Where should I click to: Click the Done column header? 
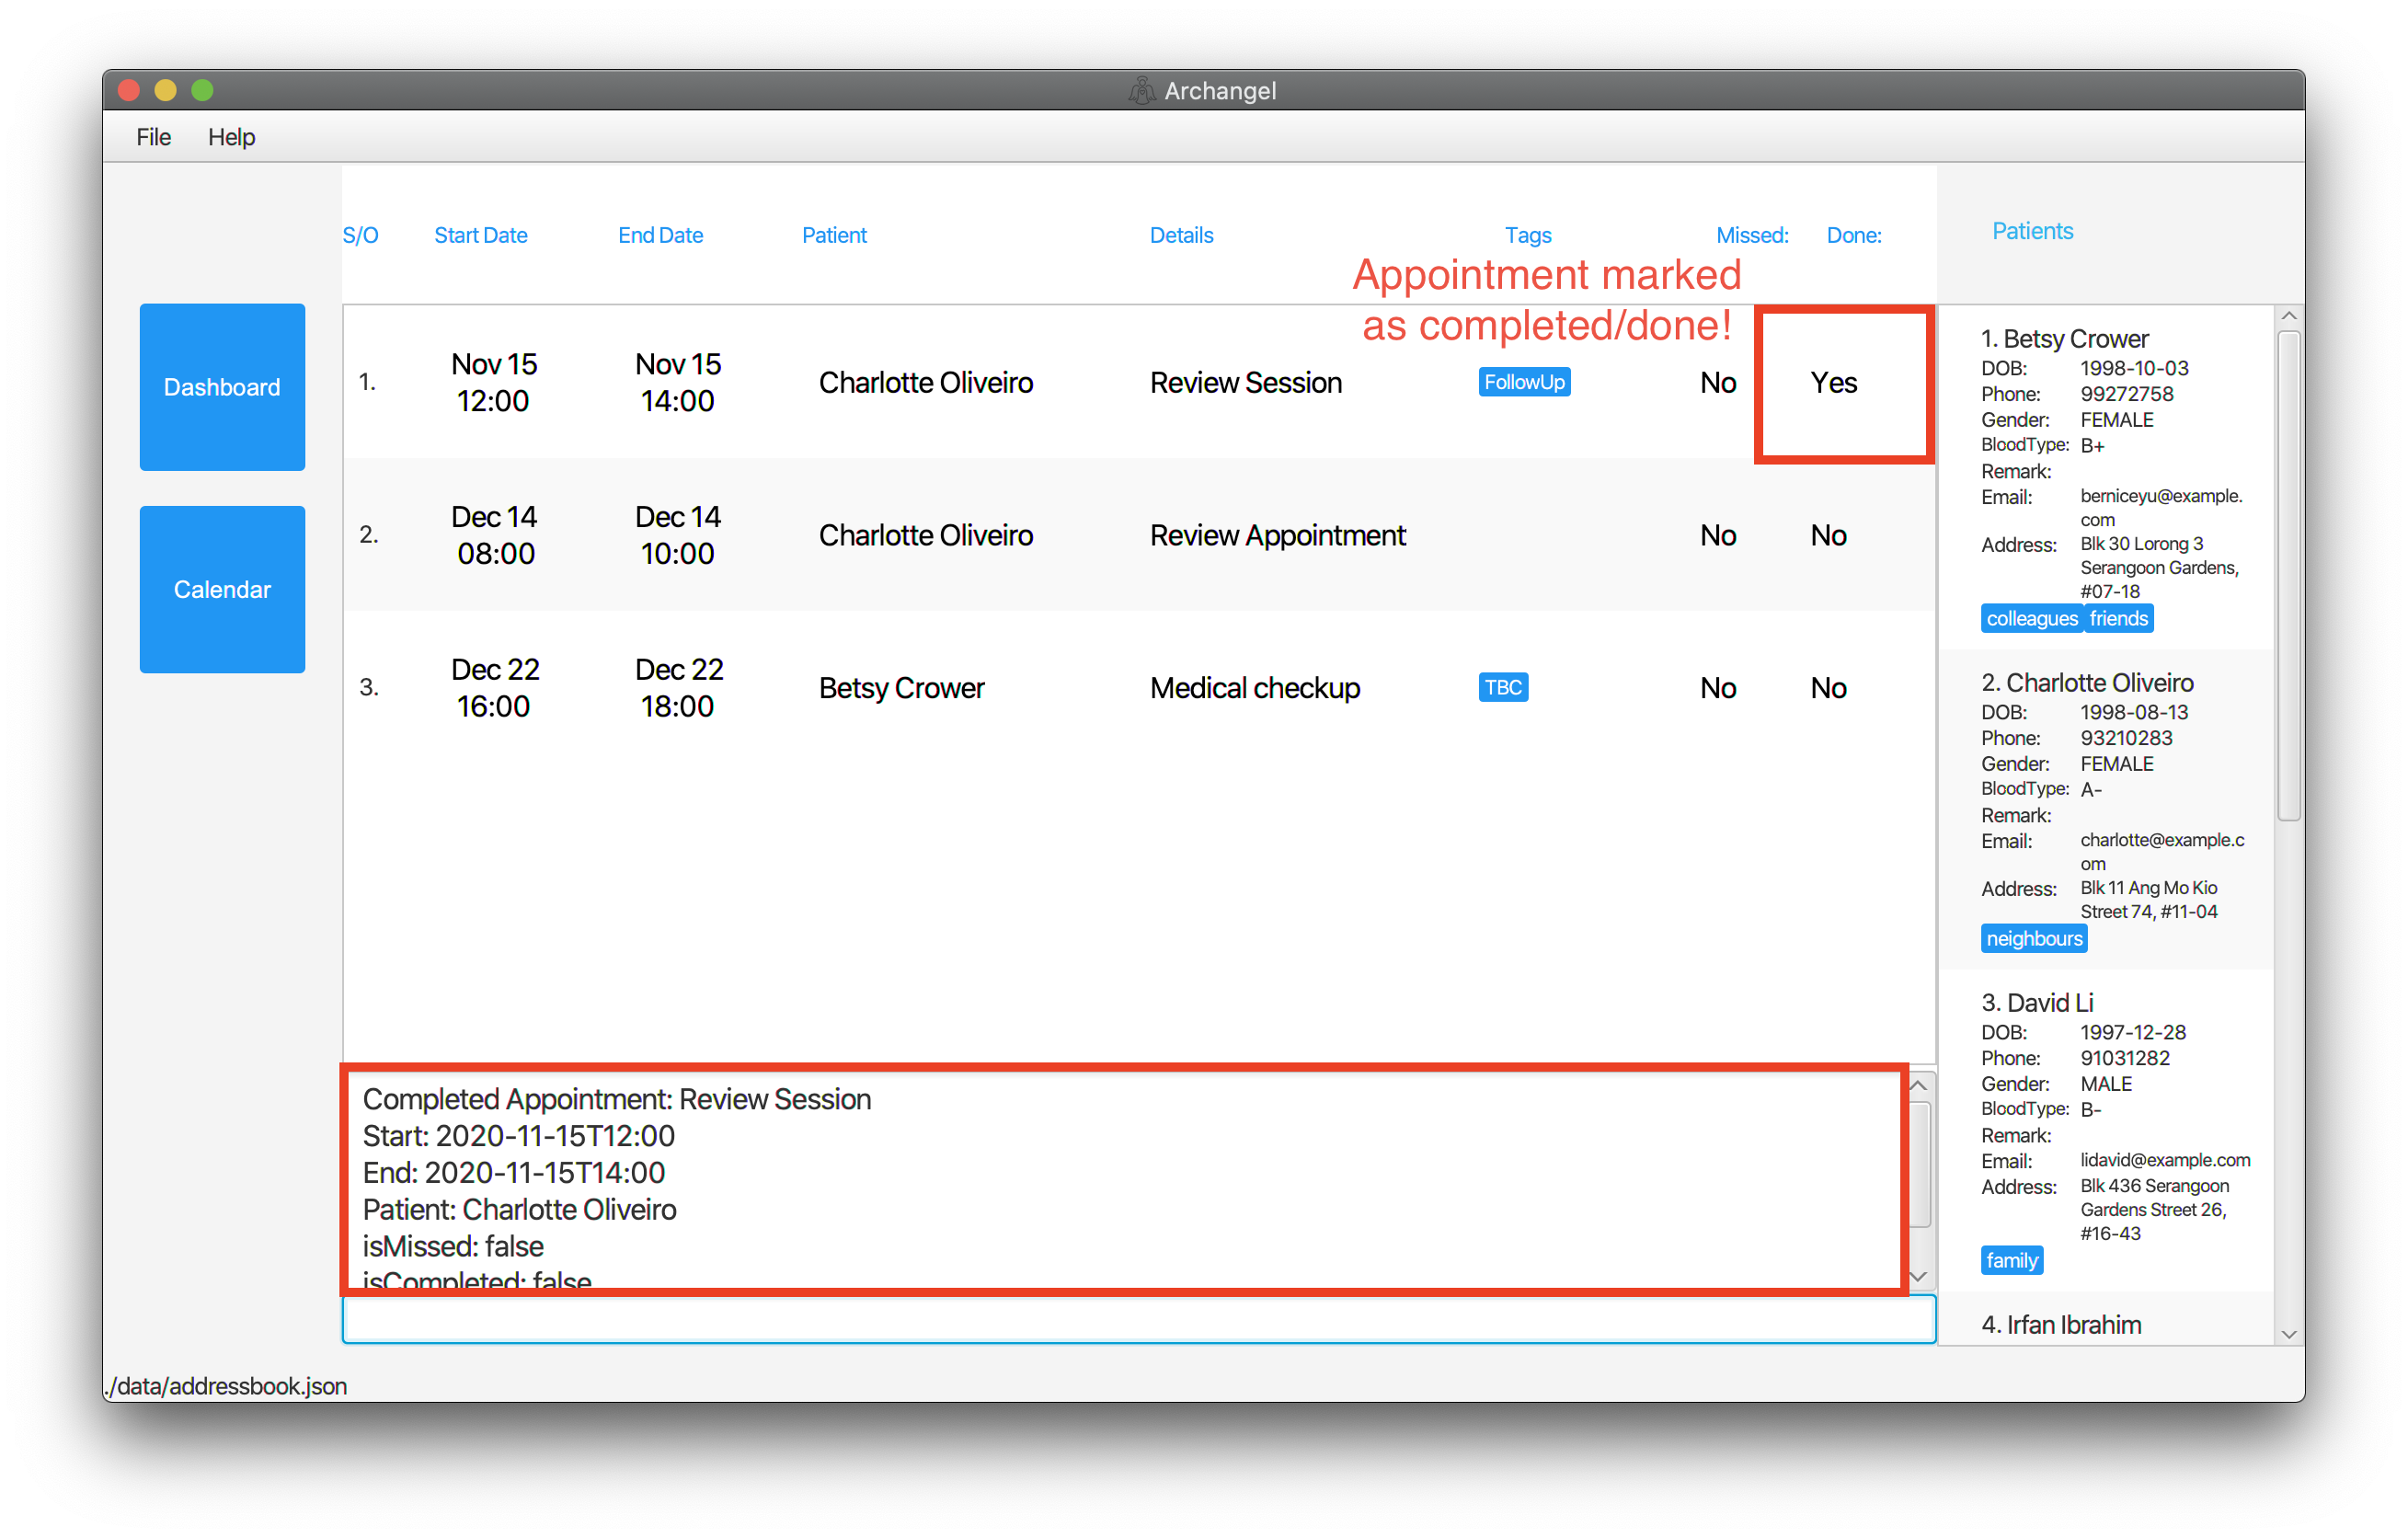pyautogui.click(x=1853, y=235)
